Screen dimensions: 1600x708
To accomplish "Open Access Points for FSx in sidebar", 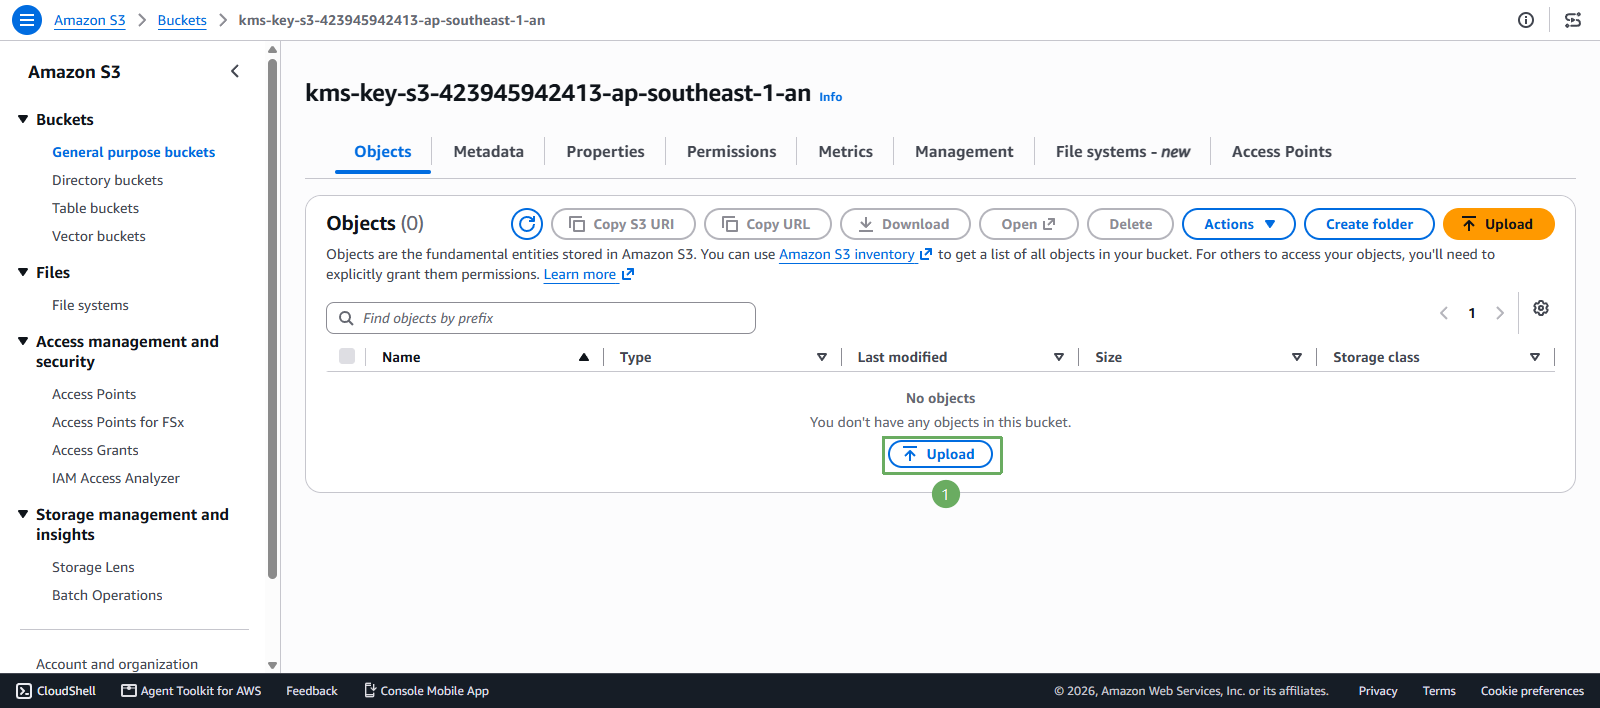I will [x=118, y=422].
